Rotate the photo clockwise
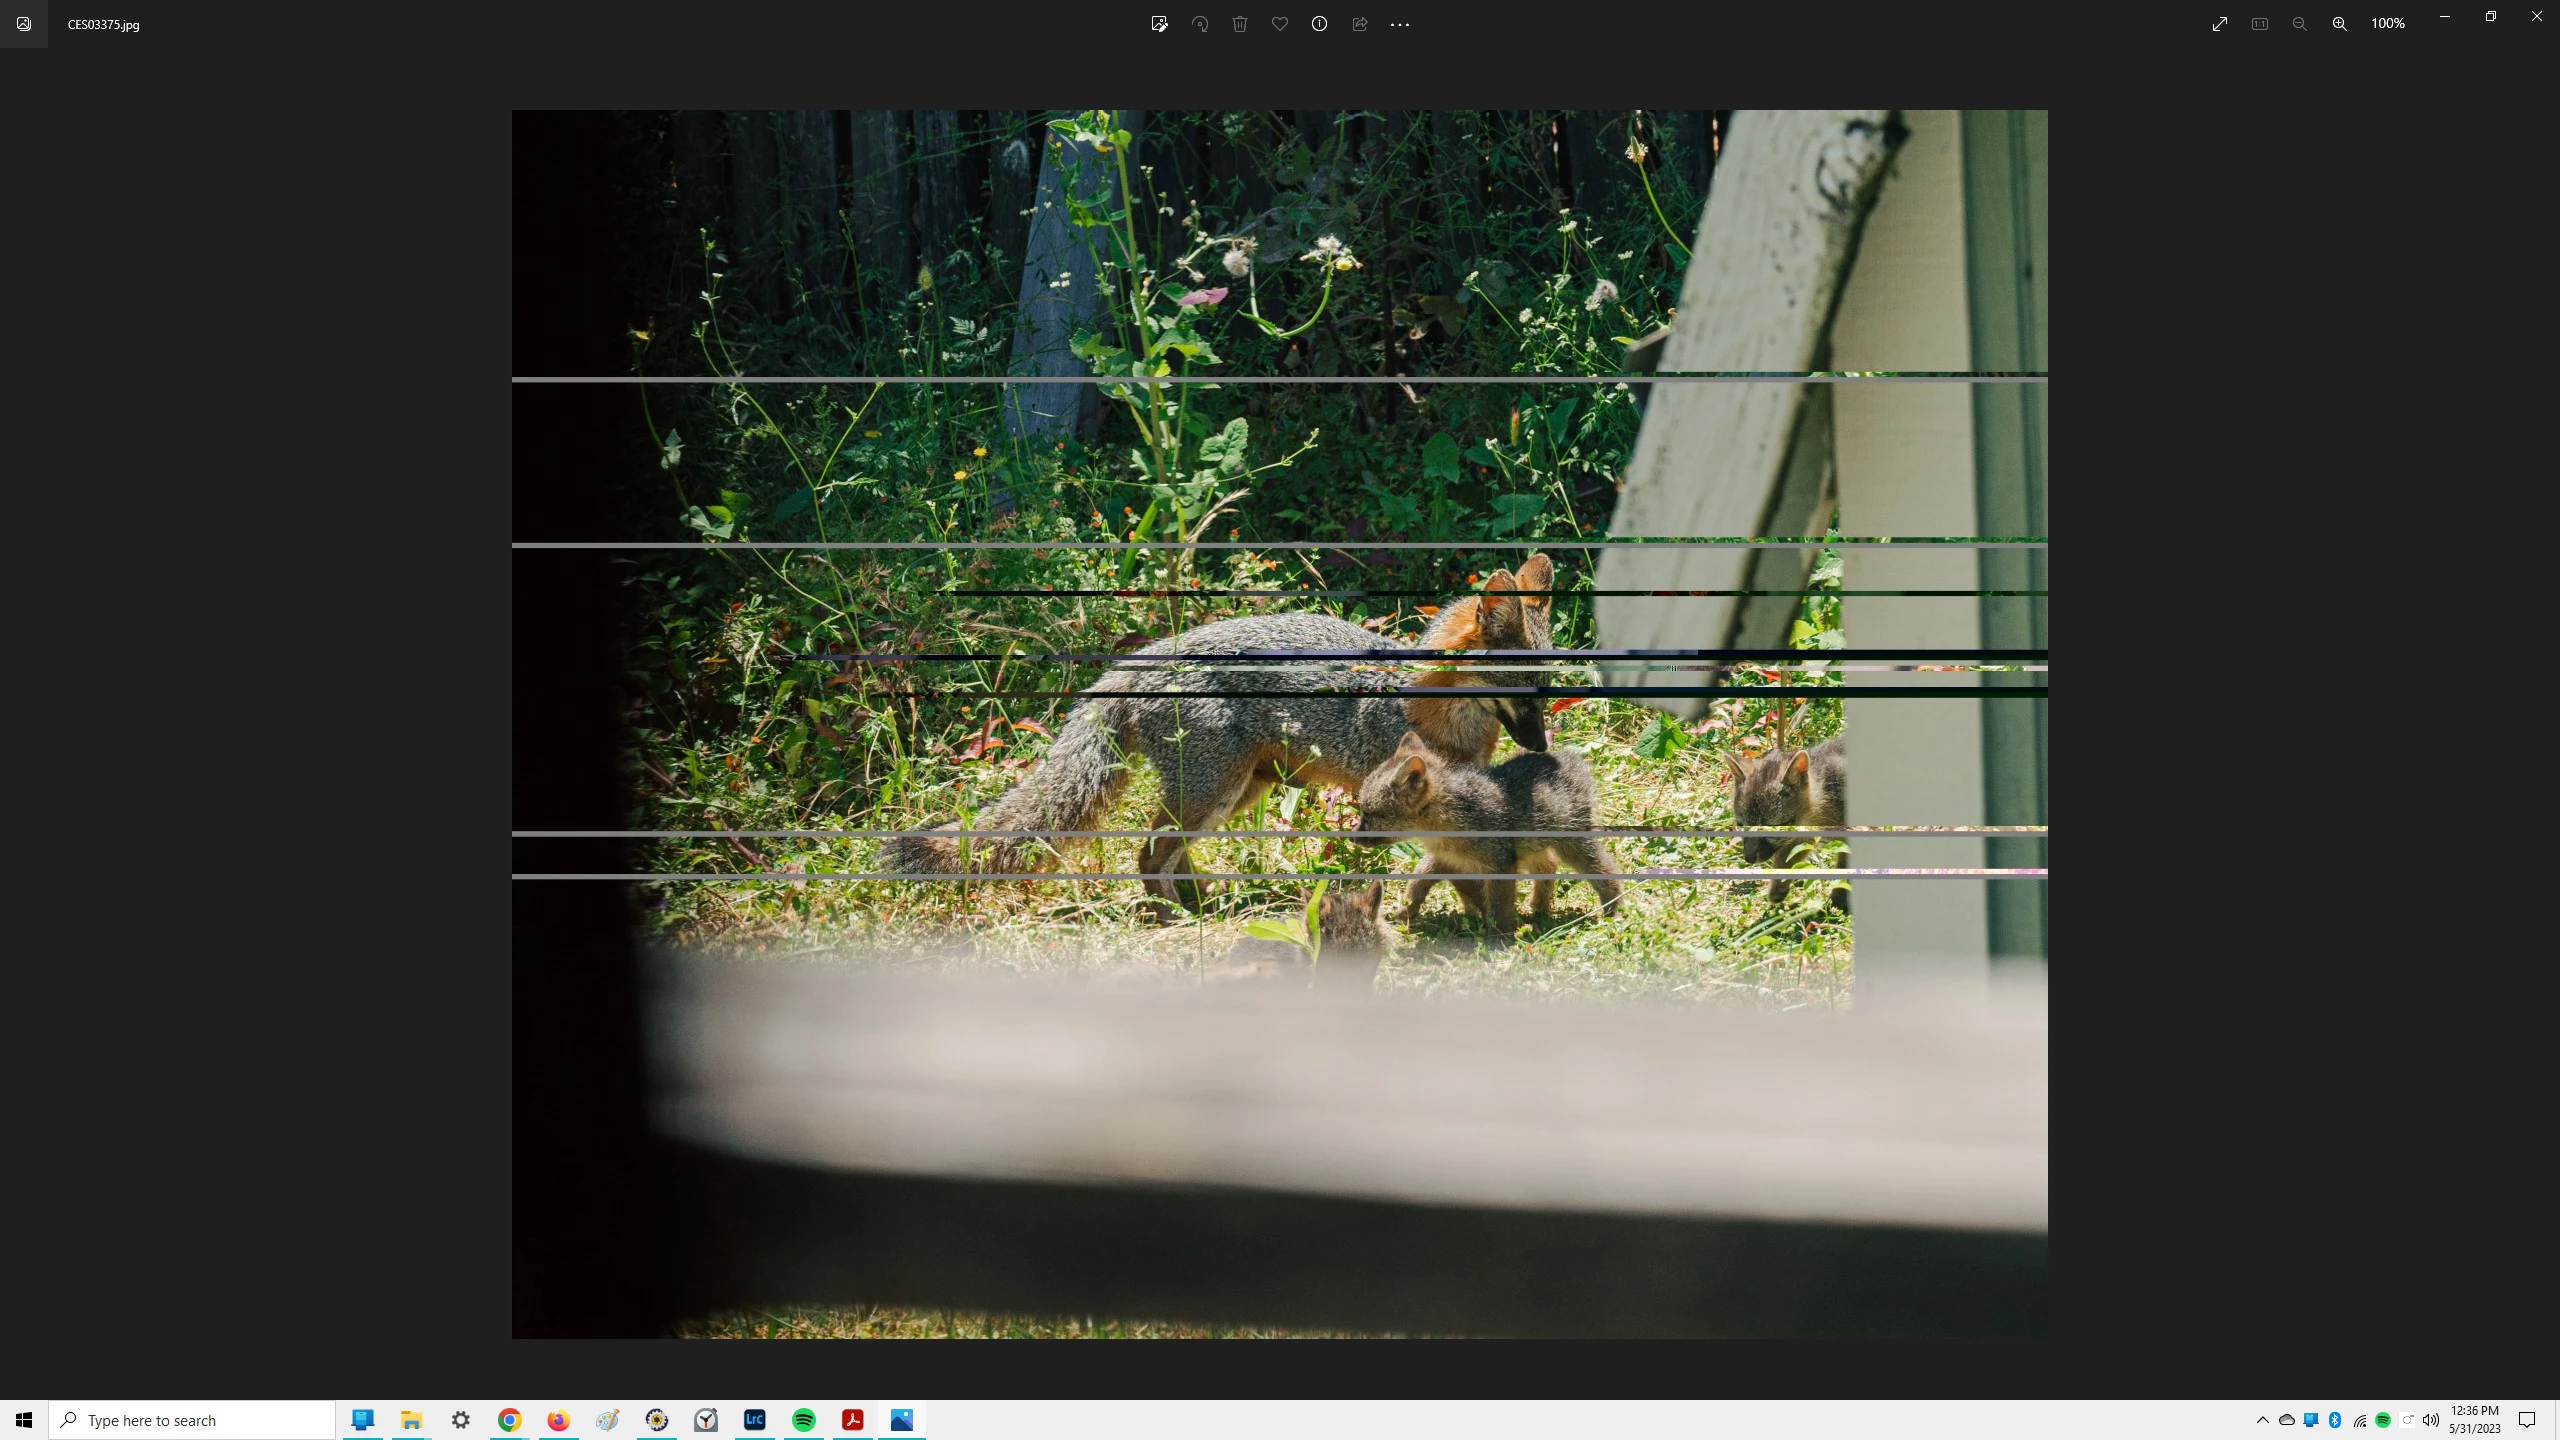Screen dimensions: 2560x1440 (1200, 24)
